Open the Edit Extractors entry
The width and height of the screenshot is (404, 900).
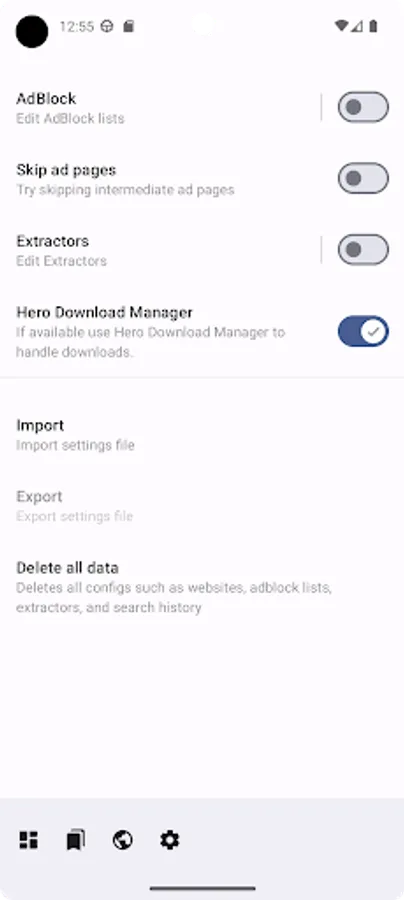[x=161, y=250]
